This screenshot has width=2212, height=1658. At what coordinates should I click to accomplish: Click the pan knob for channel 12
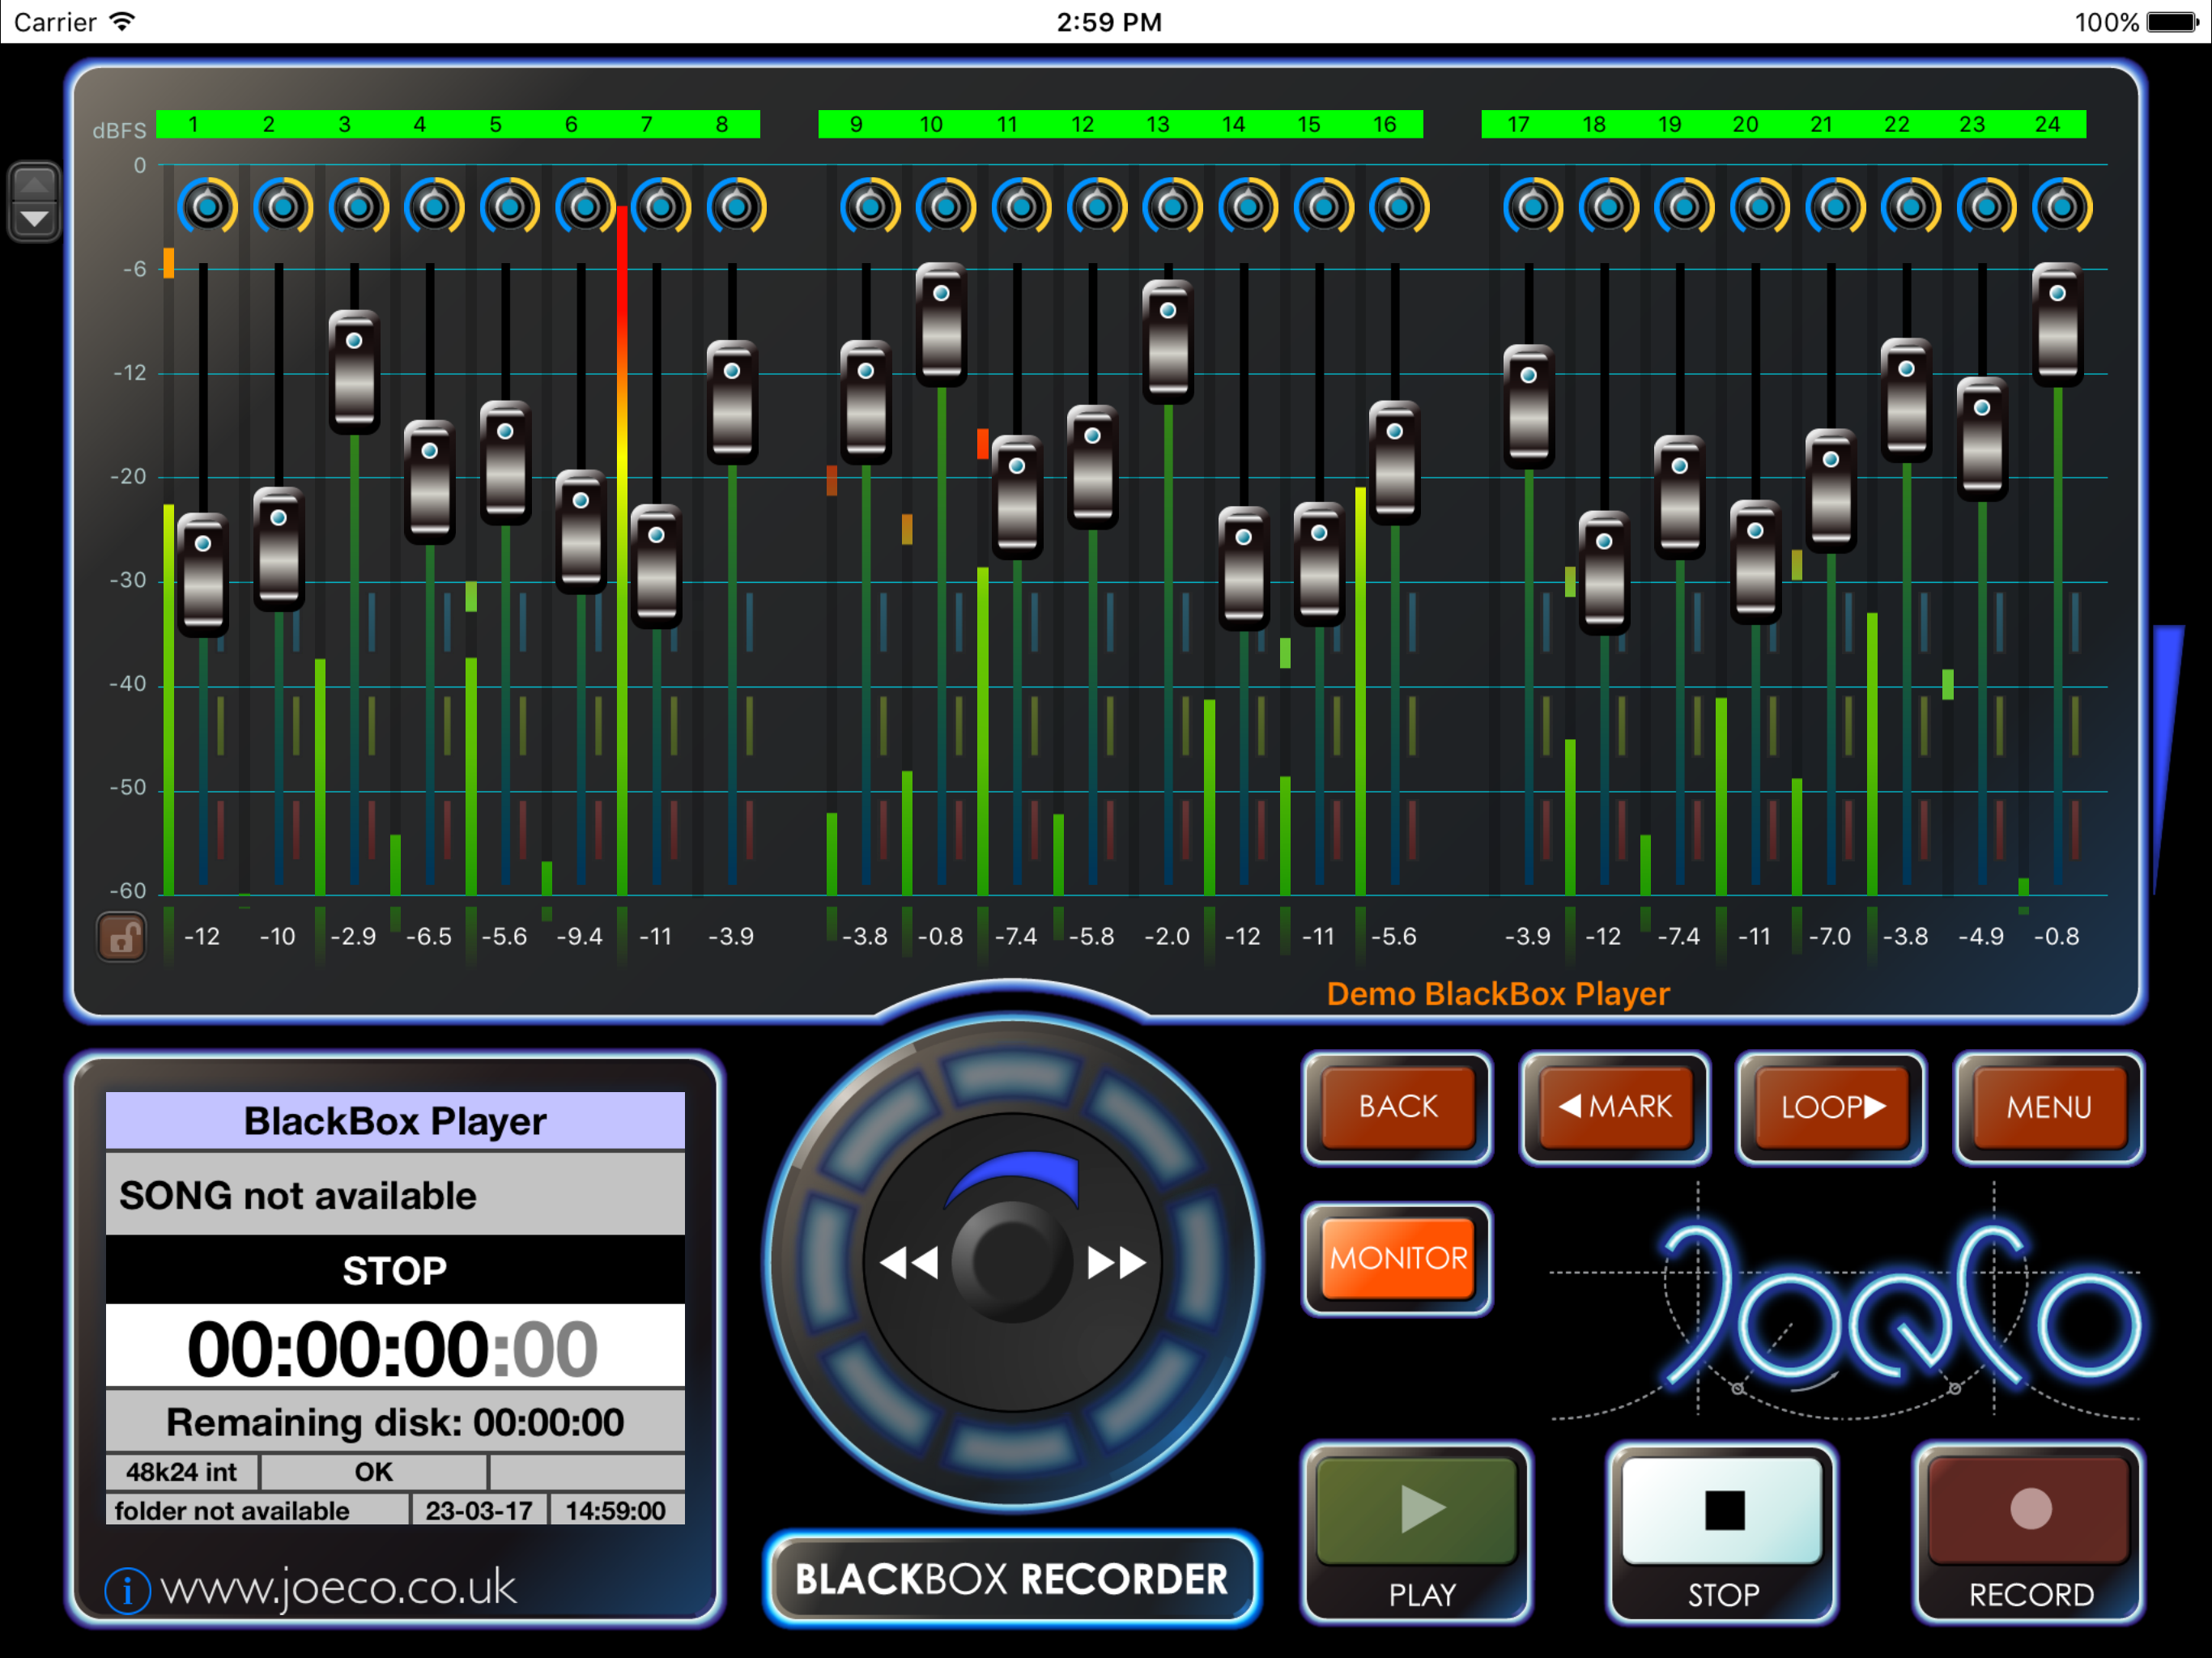[x=1097, y=207]
